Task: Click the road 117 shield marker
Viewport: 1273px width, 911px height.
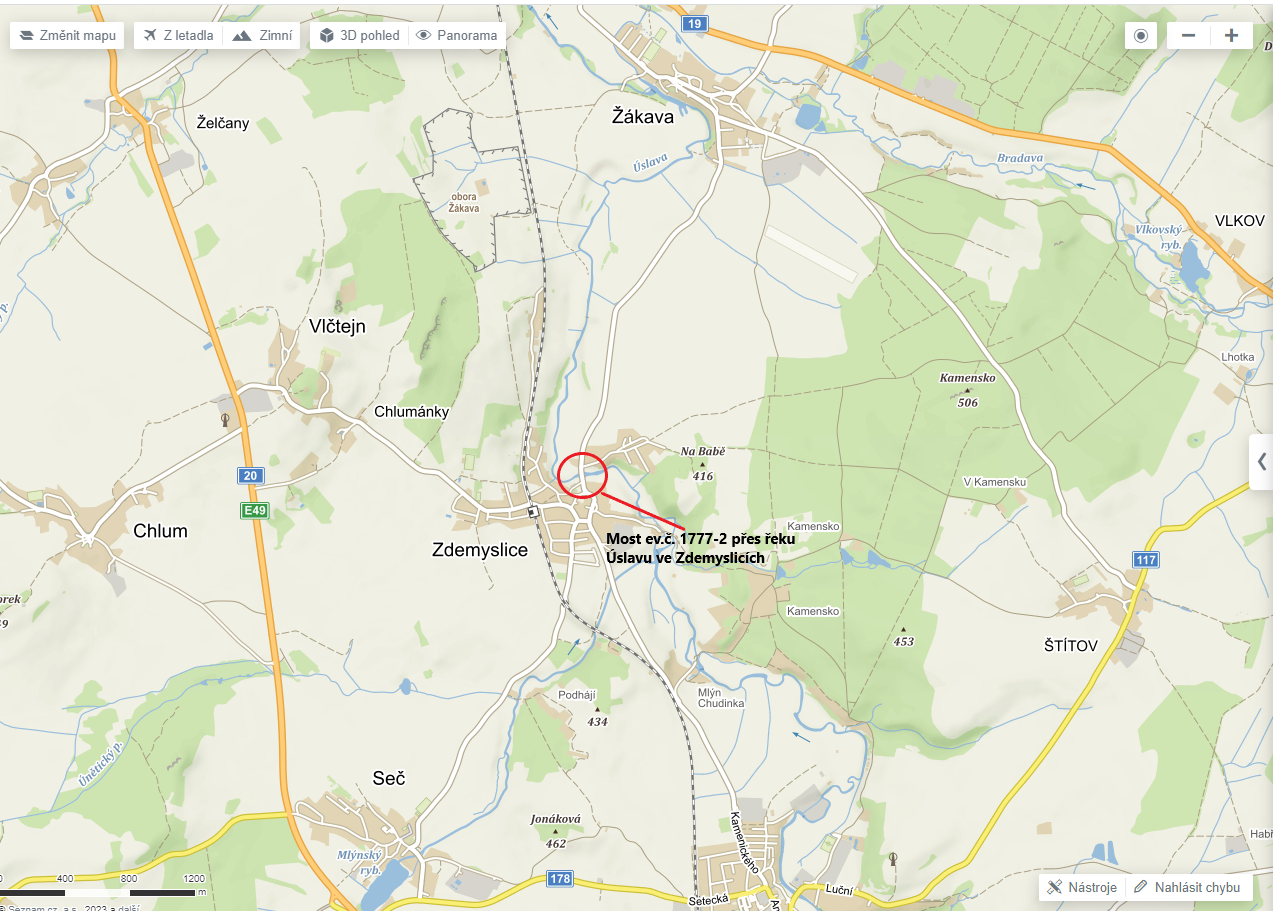Action: 1145,559
